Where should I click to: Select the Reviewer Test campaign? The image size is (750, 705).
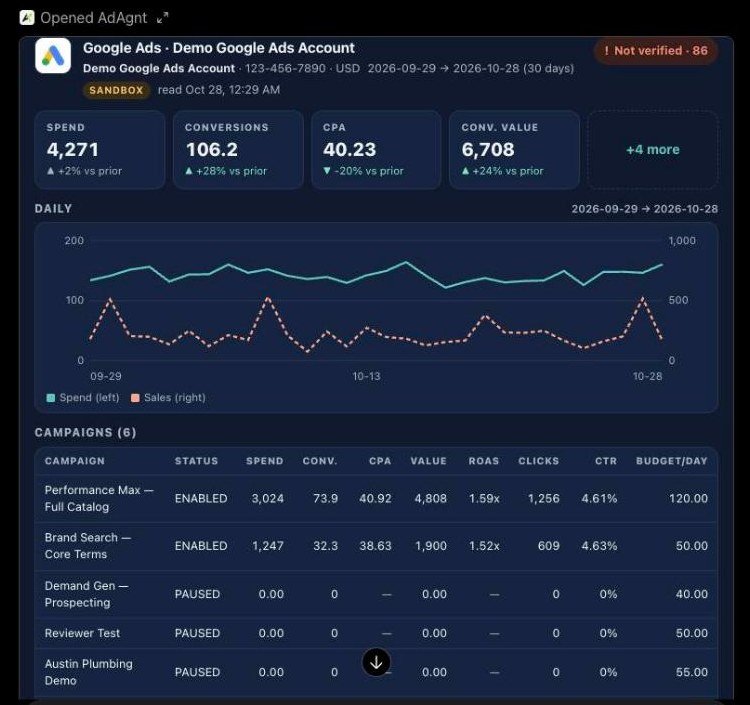click(82, 633)
